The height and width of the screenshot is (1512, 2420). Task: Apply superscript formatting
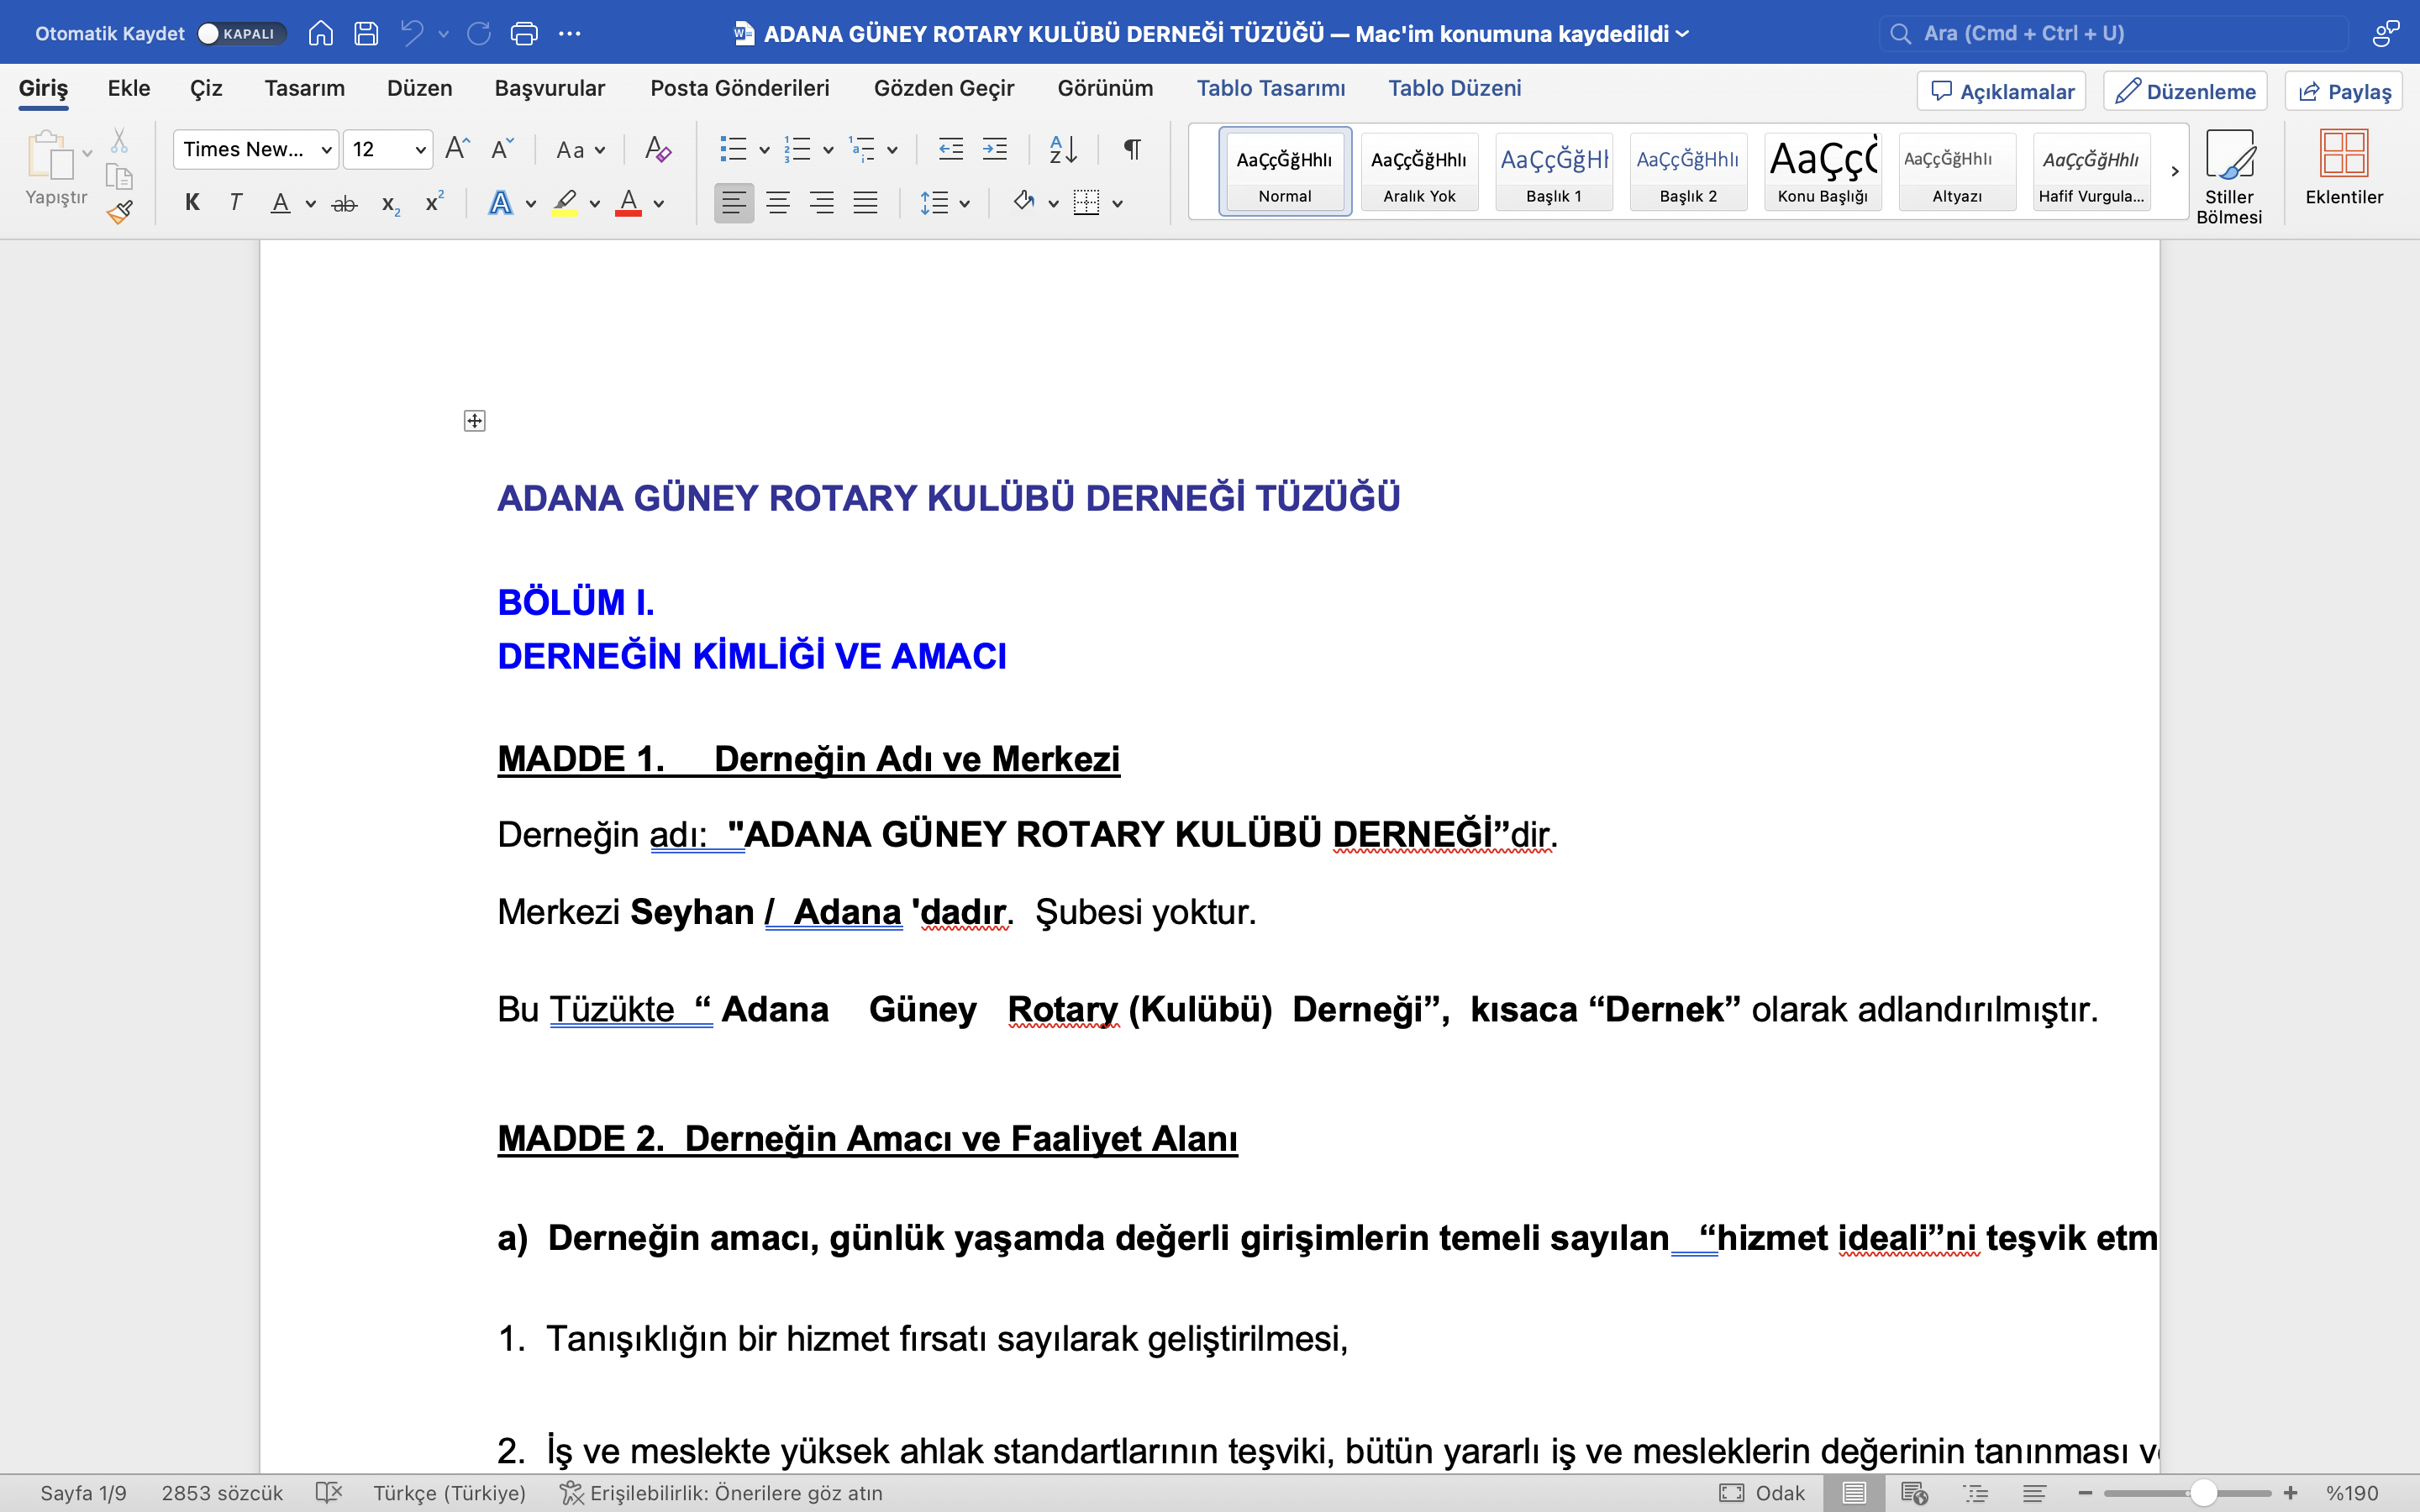point(434,202)
